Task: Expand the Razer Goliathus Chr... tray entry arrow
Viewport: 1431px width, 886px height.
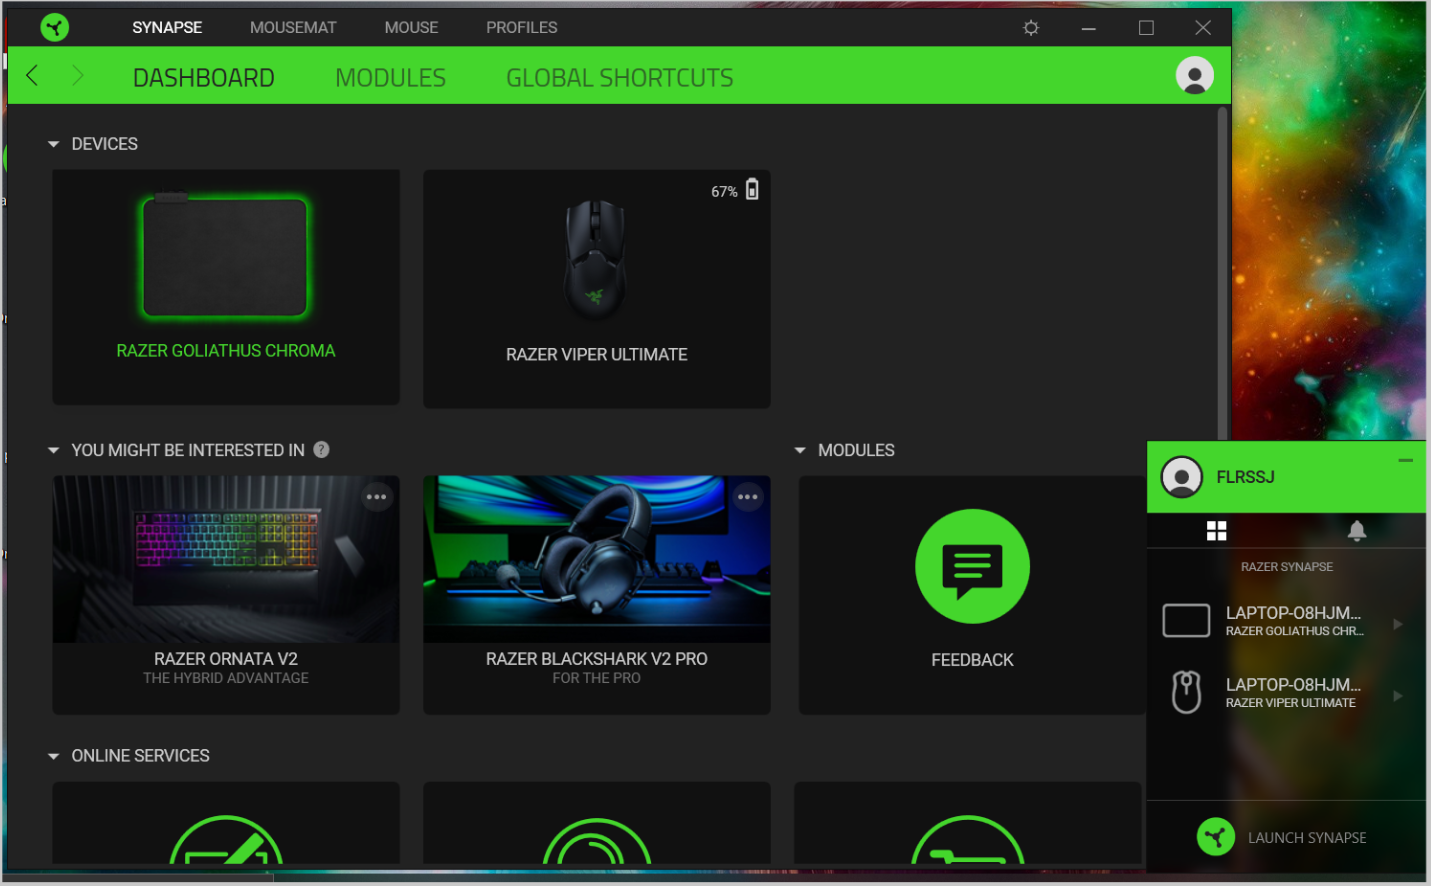Action: 1398,624
